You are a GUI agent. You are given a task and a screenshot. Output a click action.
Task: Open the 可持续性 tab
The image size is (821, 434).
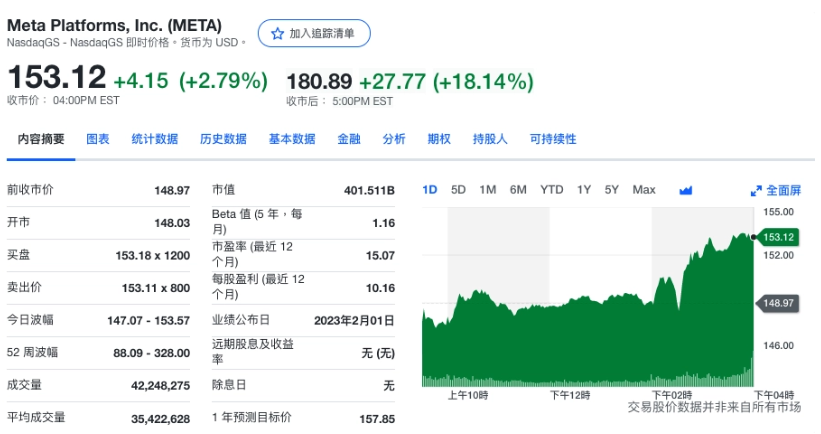point(553,139)
